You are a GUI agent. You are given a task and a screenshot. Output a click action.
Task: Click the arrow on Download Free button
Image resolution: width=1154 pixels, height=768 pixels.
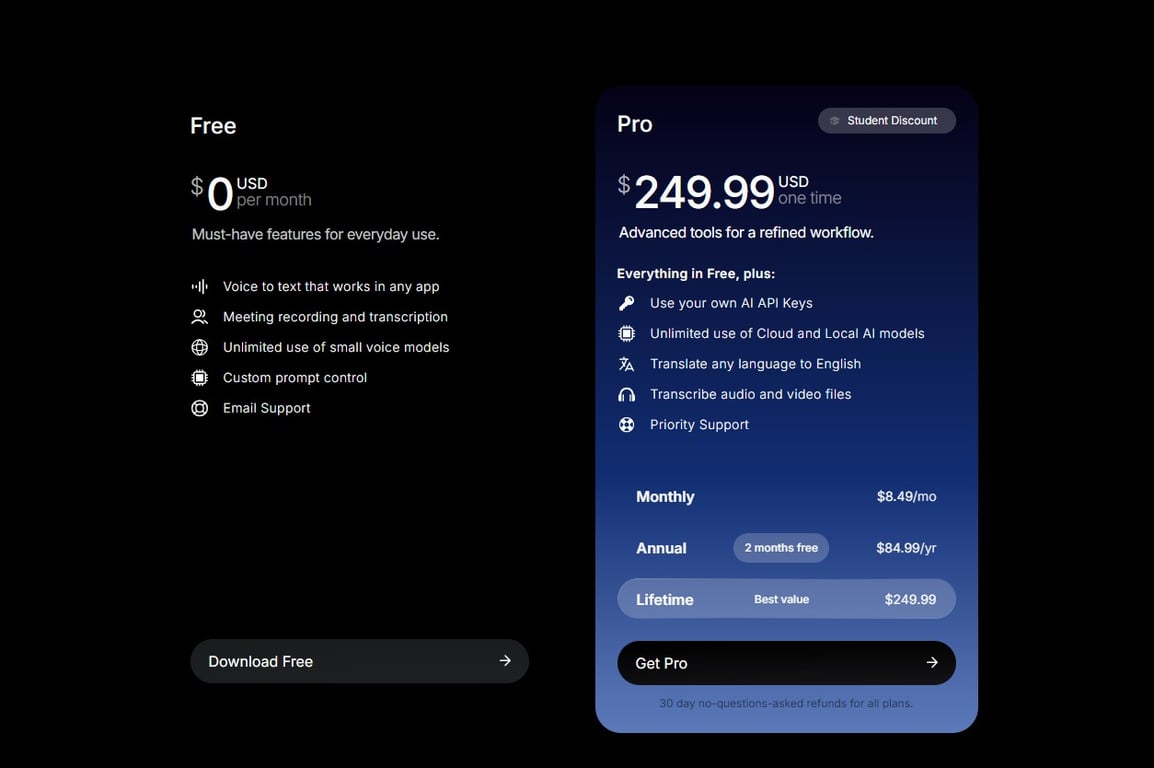coord(505,661)
